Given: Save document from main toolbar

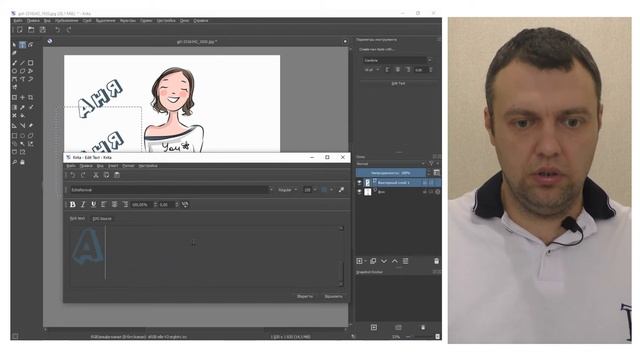Looking at the screenshot, I should [42, 30].
